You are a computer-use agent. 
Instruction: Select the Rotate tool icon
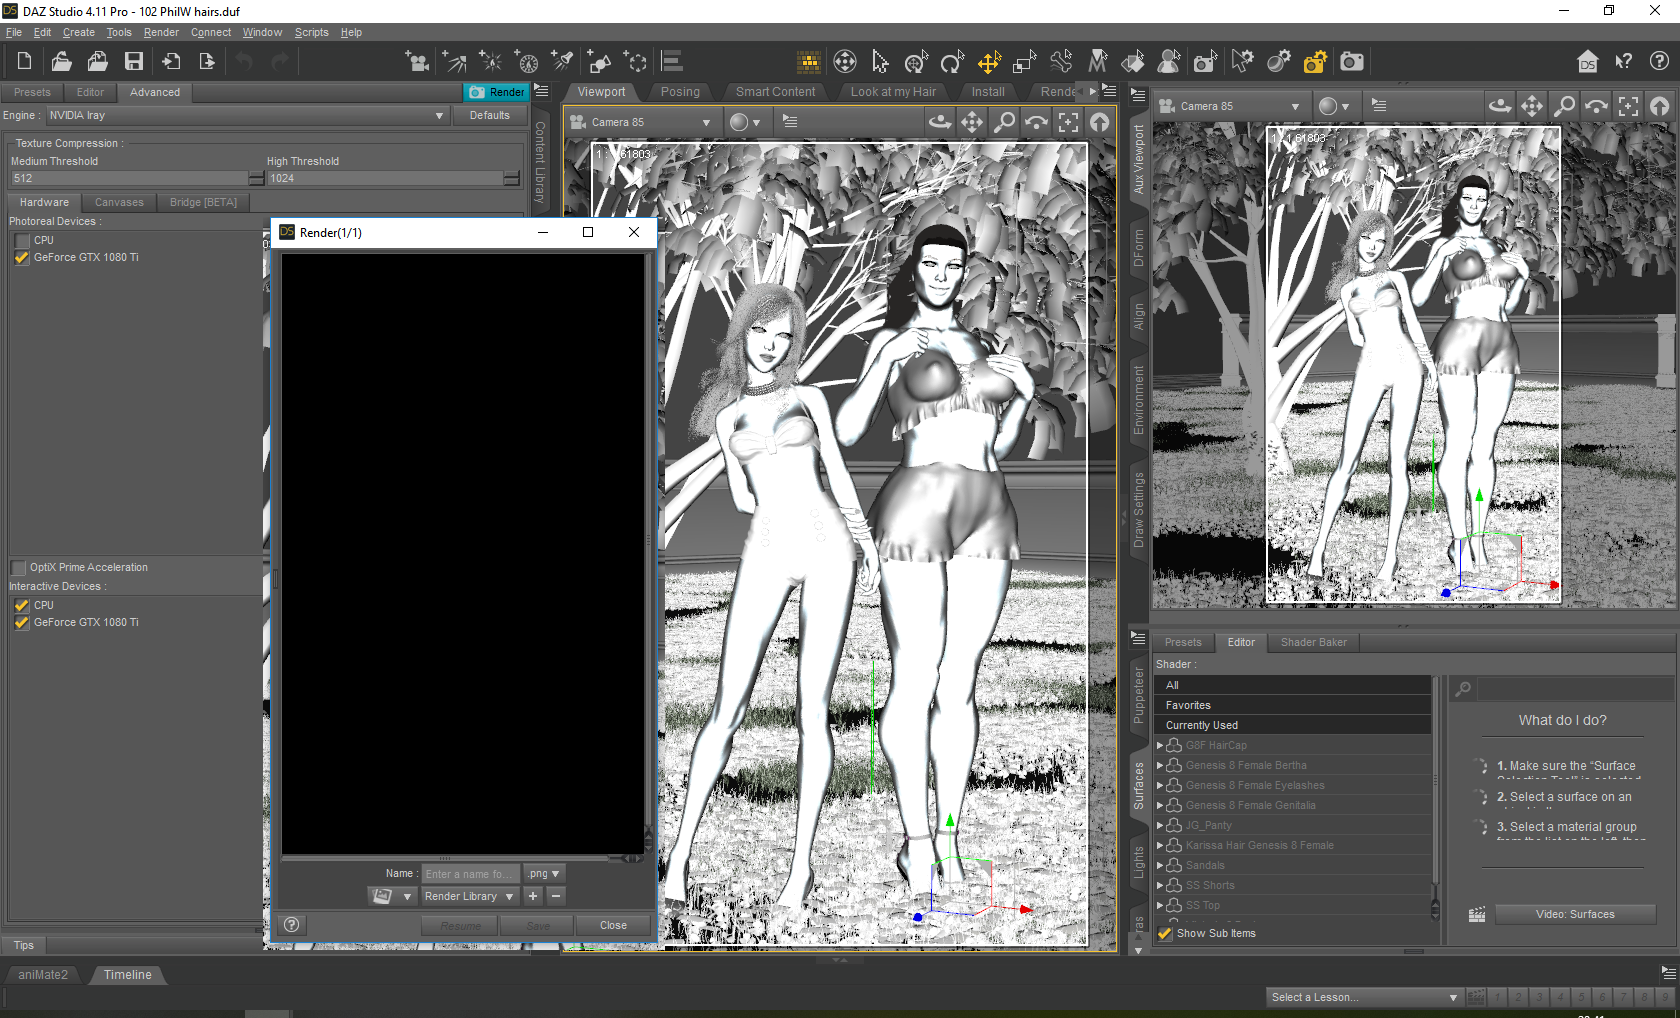[953, 62]
